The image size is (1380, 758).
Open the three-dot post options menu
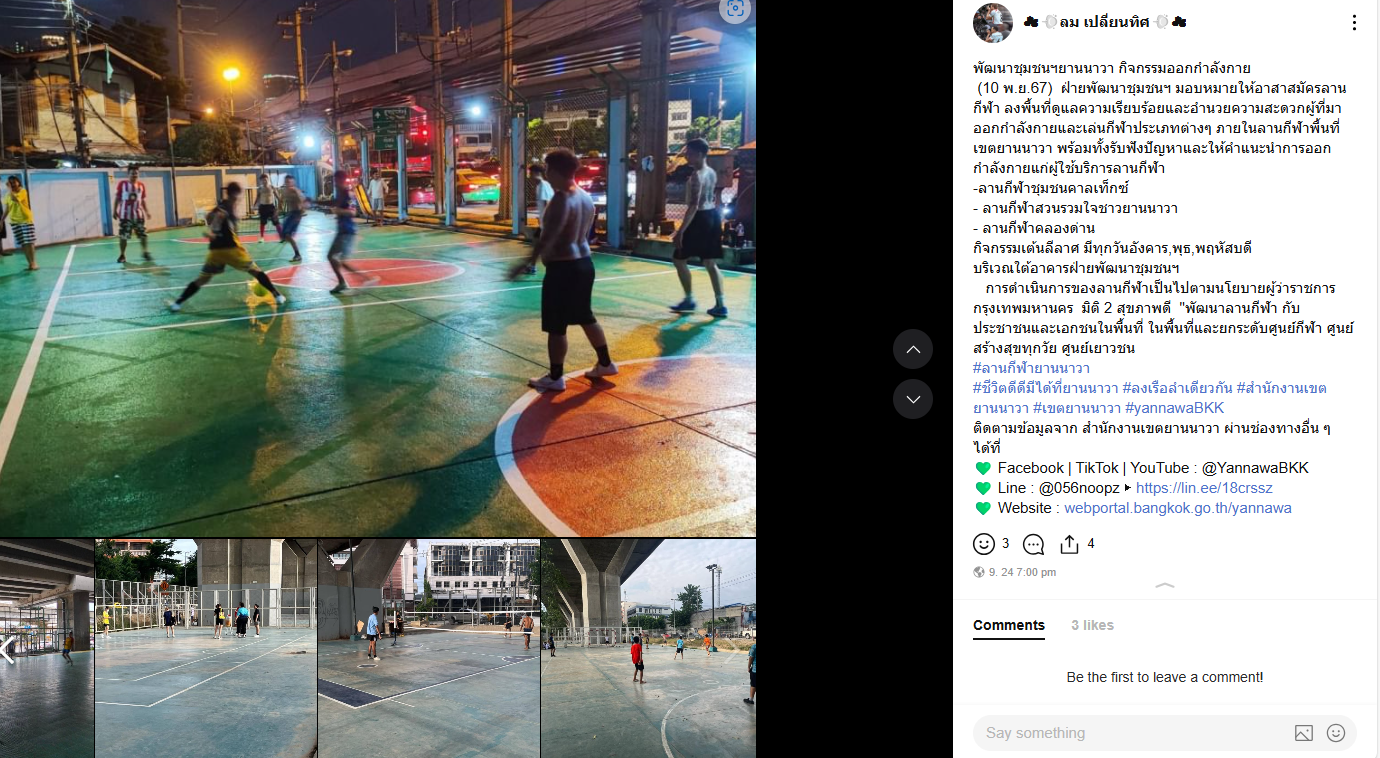coord(1354,22)
